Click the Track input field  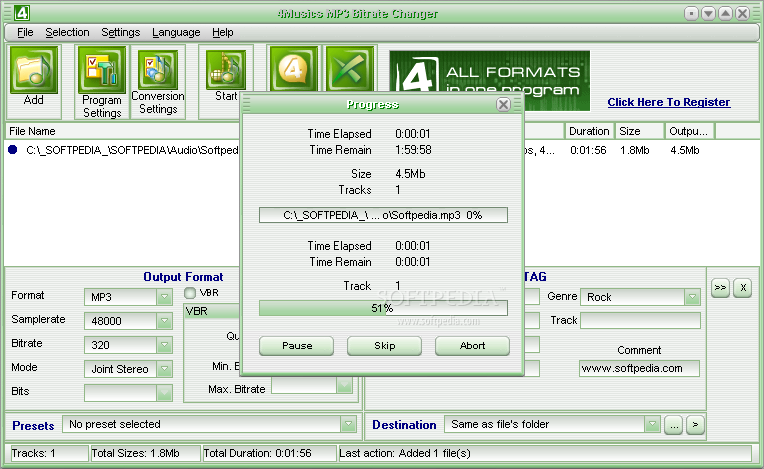(640, 320)
